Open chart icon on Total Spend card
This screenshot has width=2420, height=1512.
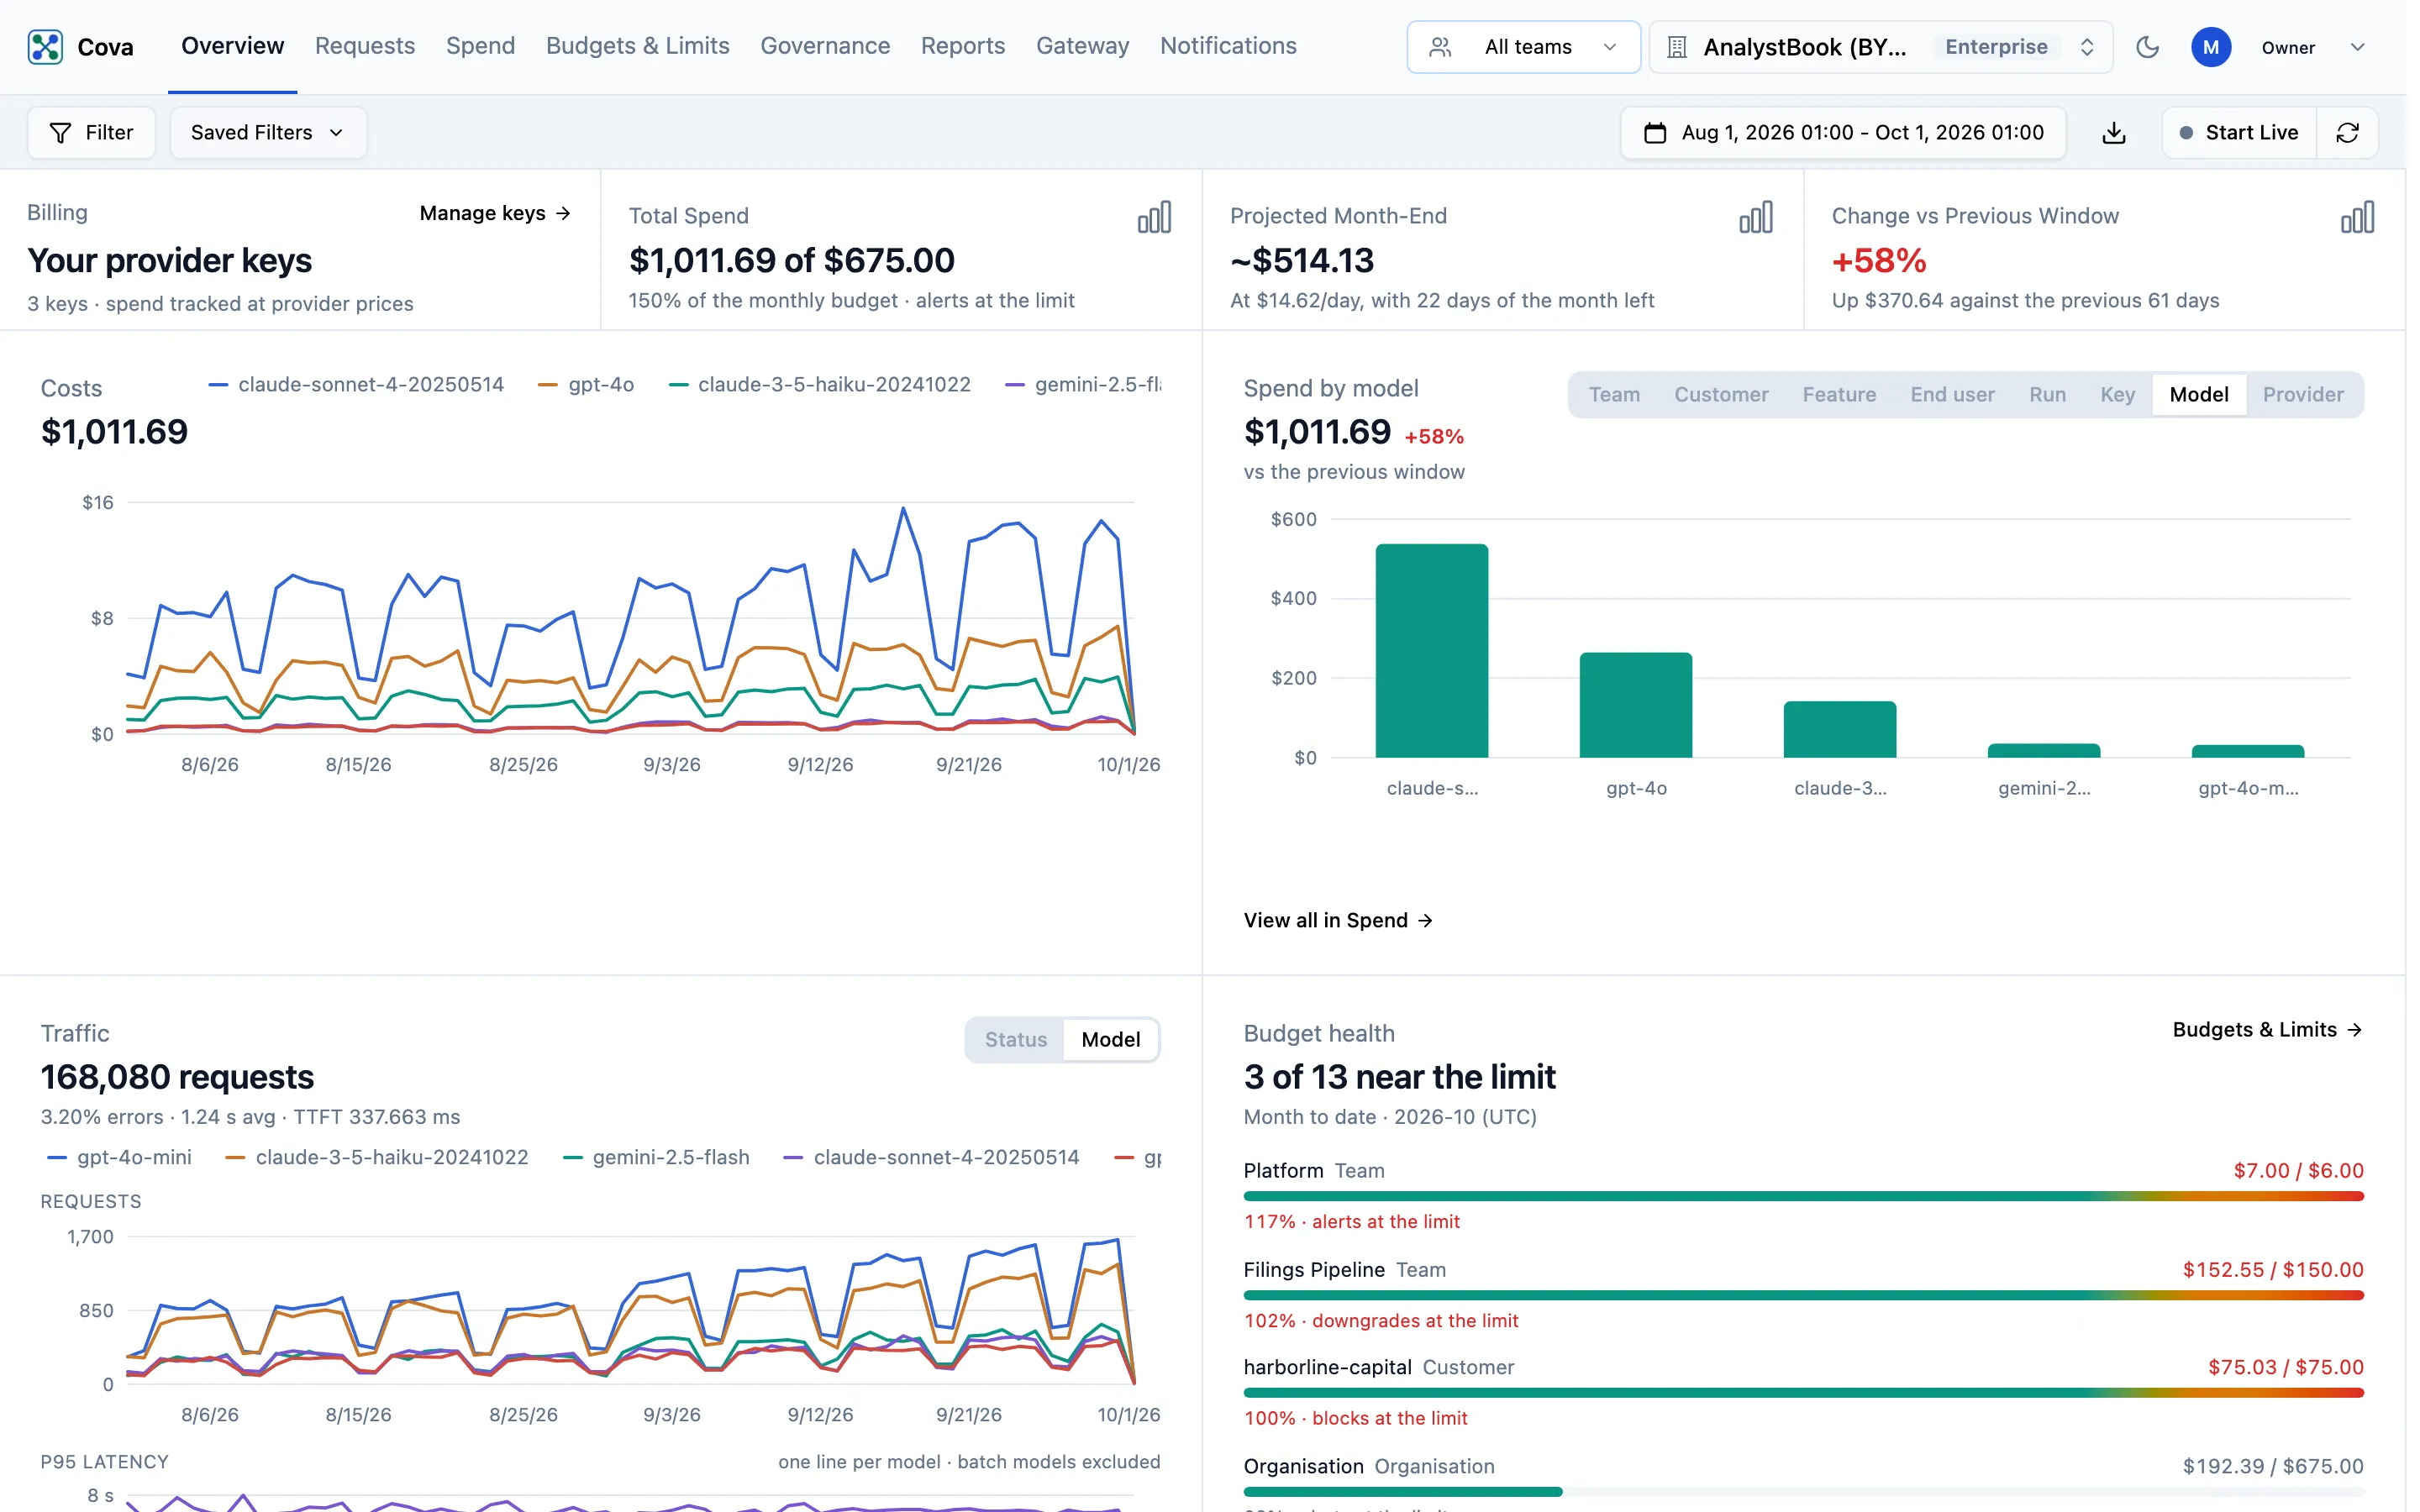[x=1154, y=217]
